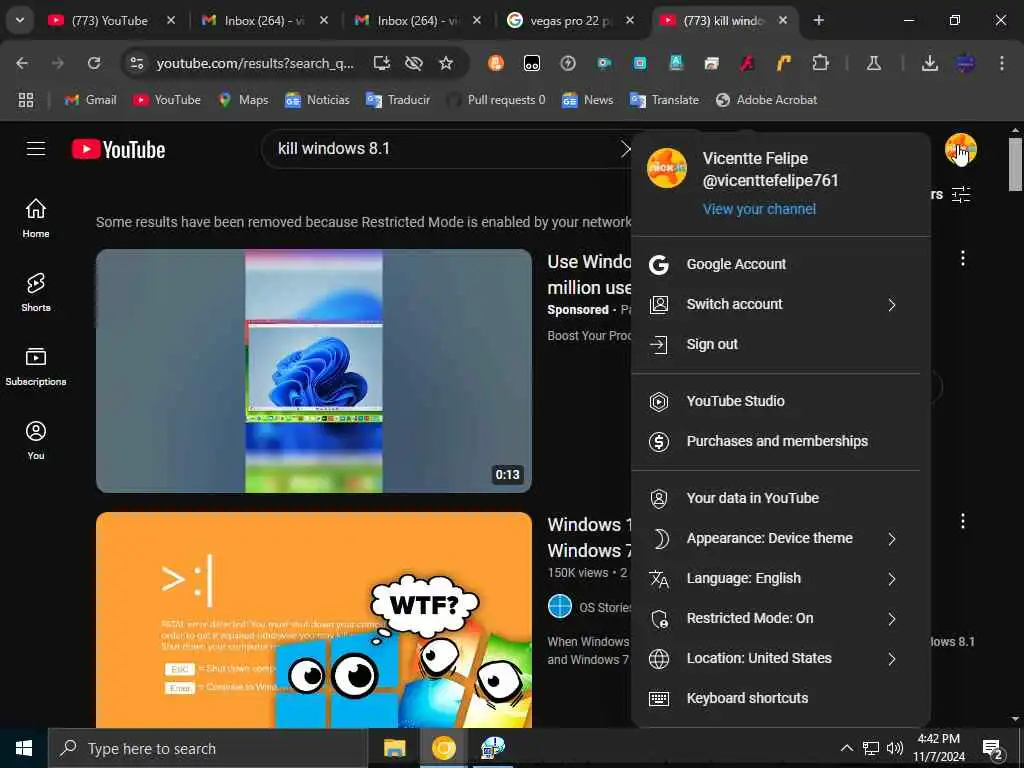The height and width of the screenshot is (768, 1024).
Task: Open Keyboard shortcuts entry
Action: tap(776, 698)
